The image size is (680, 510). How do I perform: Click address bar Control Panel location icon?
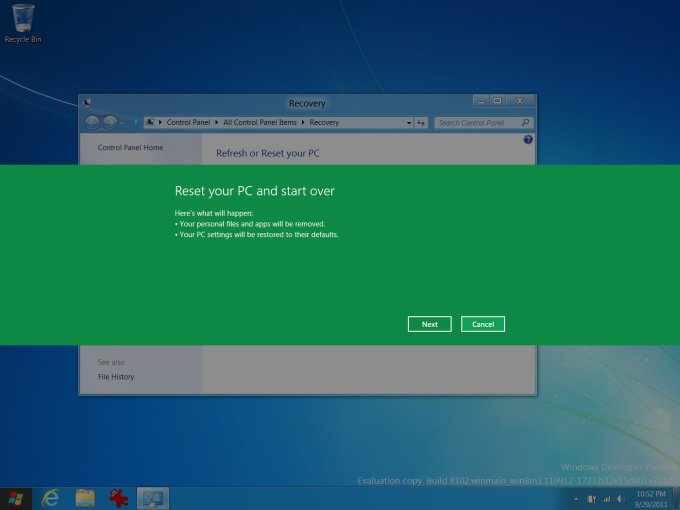point(150,122)
